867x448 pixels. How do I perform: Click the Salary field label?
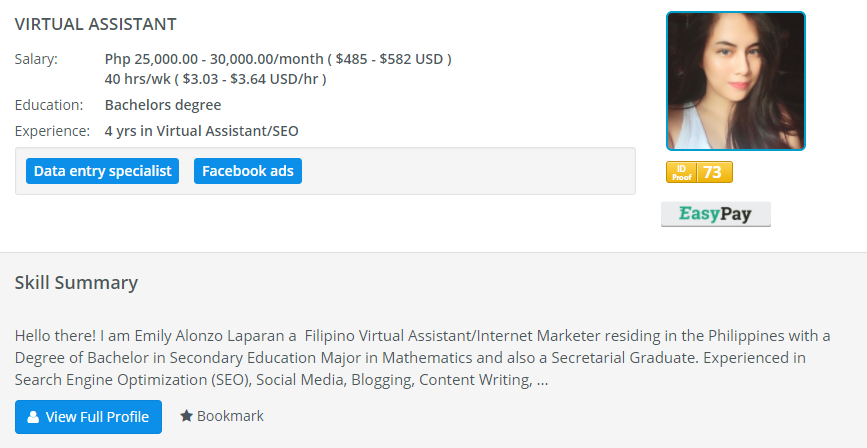click(x=36, y=59)
